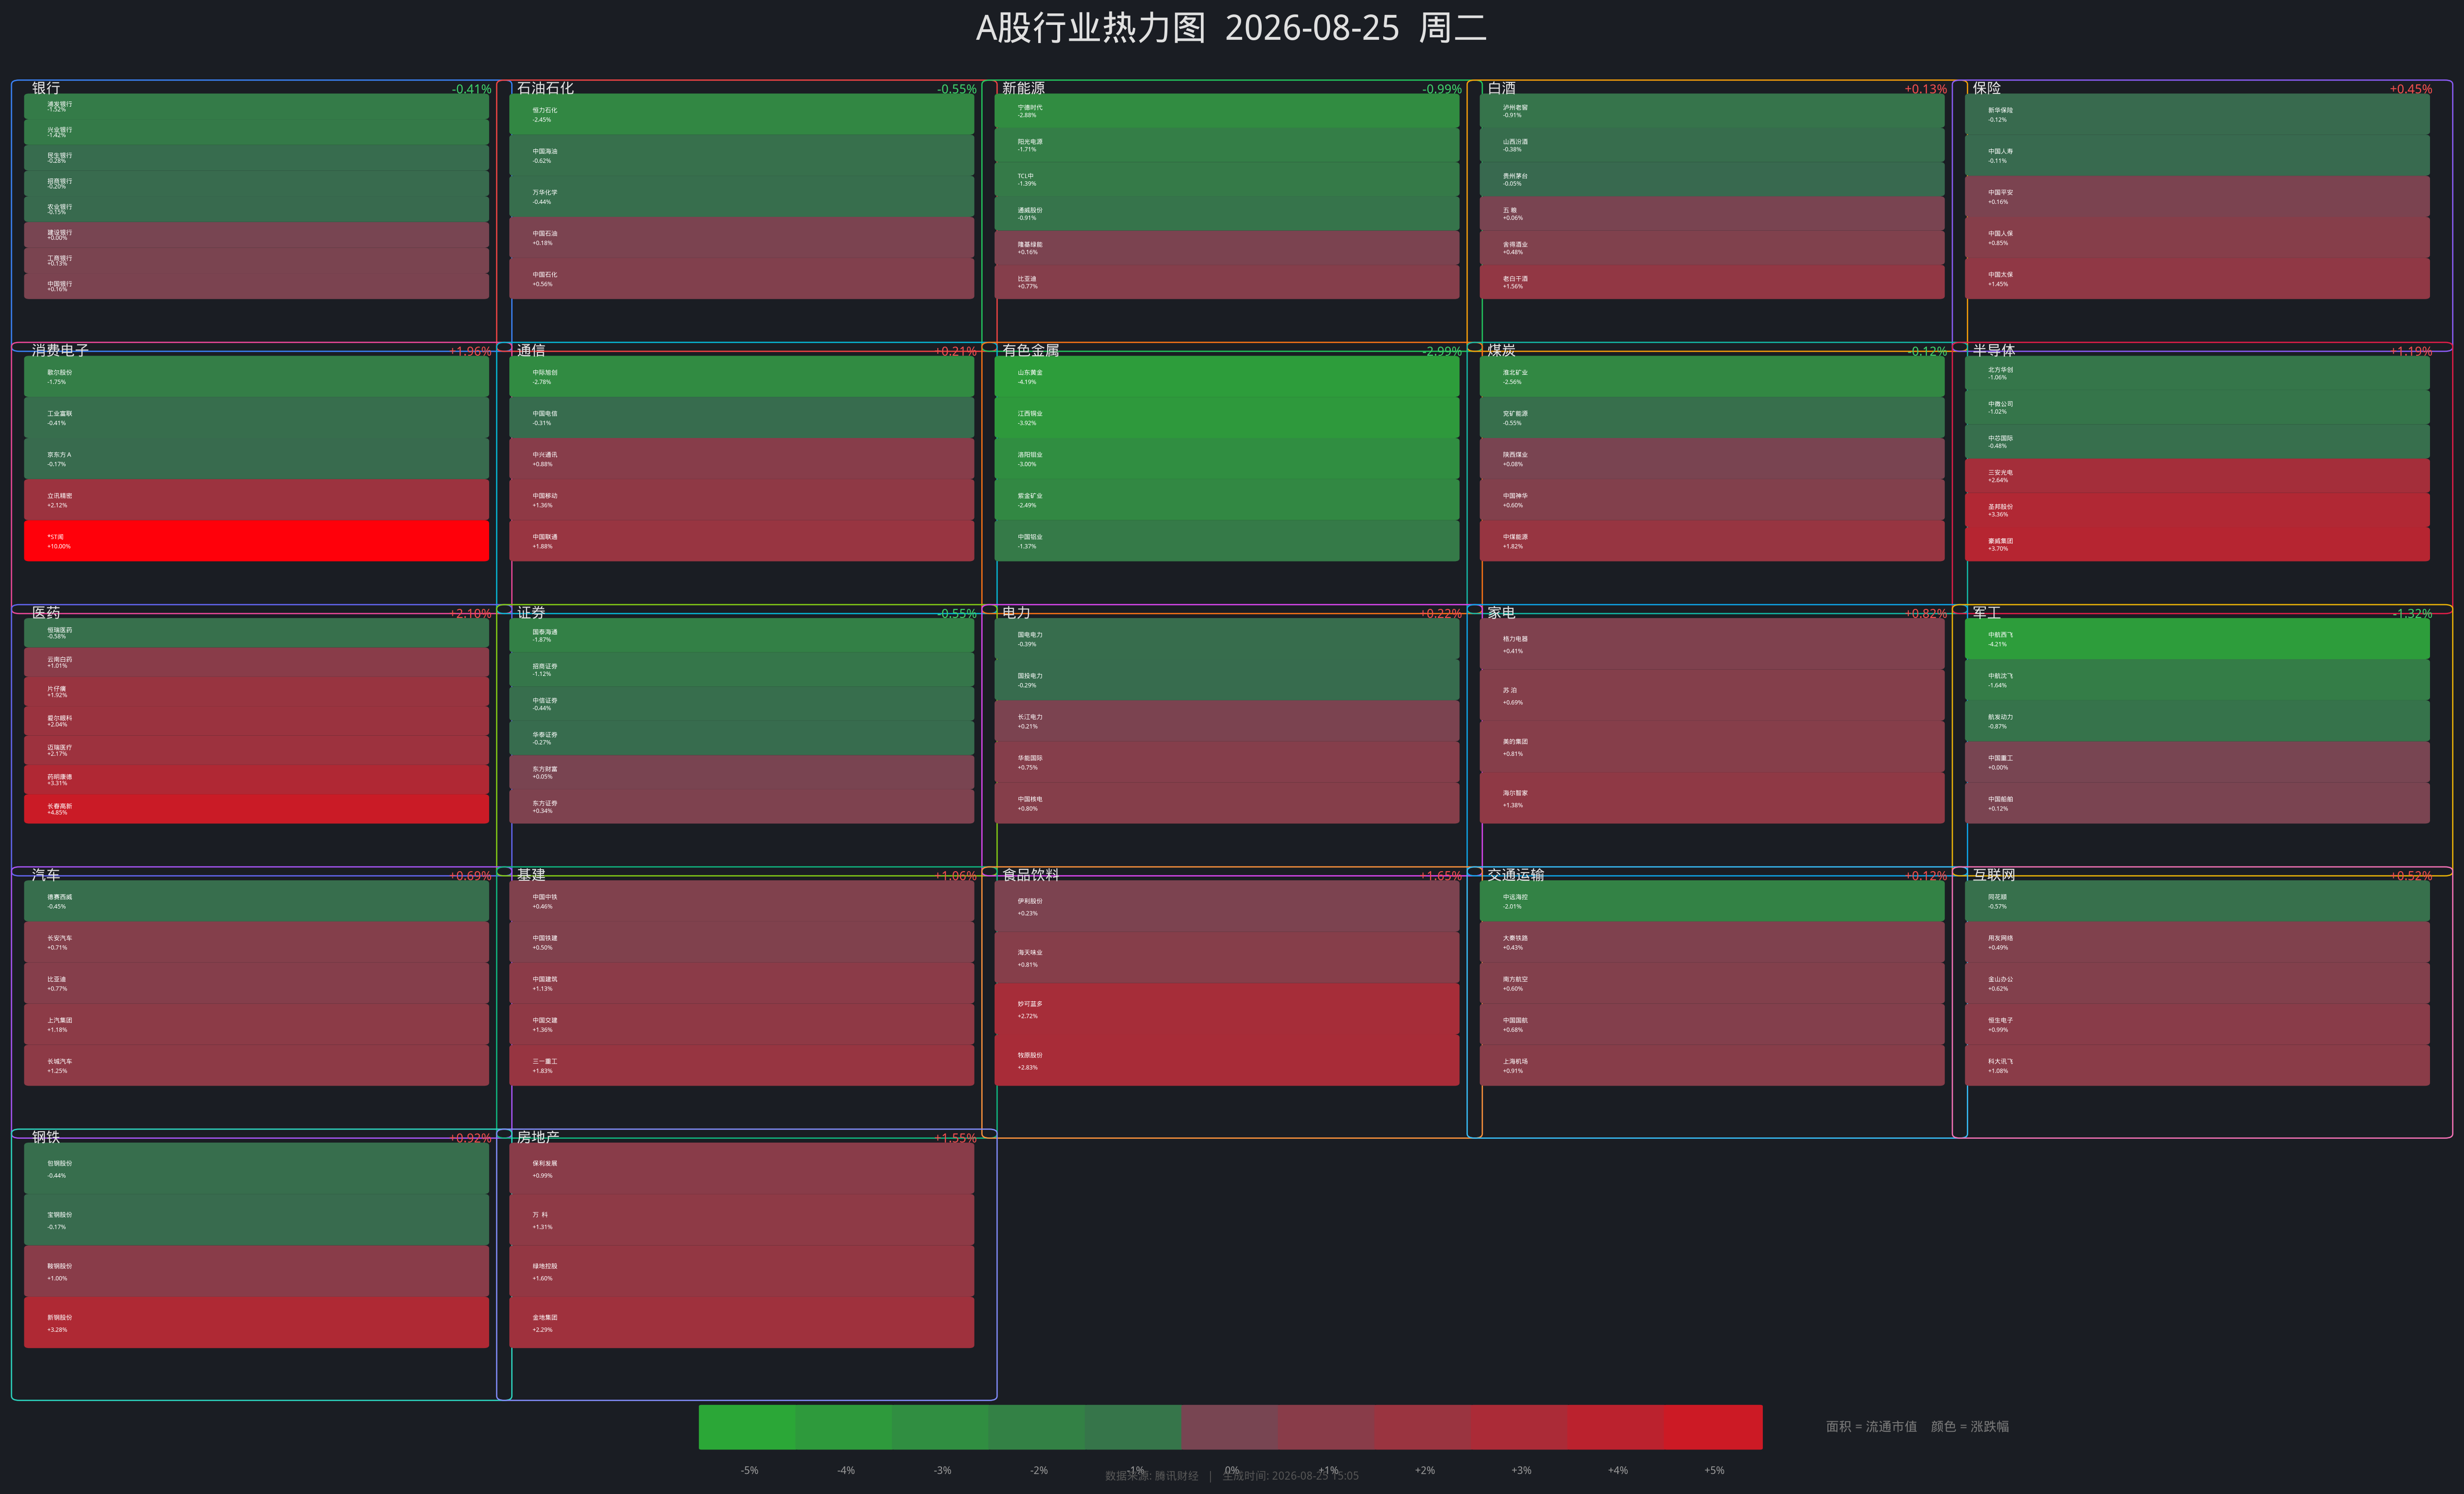Select the 保利发展 tile in 房地产
This screenshot has width=2464, height=1494.
pyautogui.click(x=741, y=1168)
